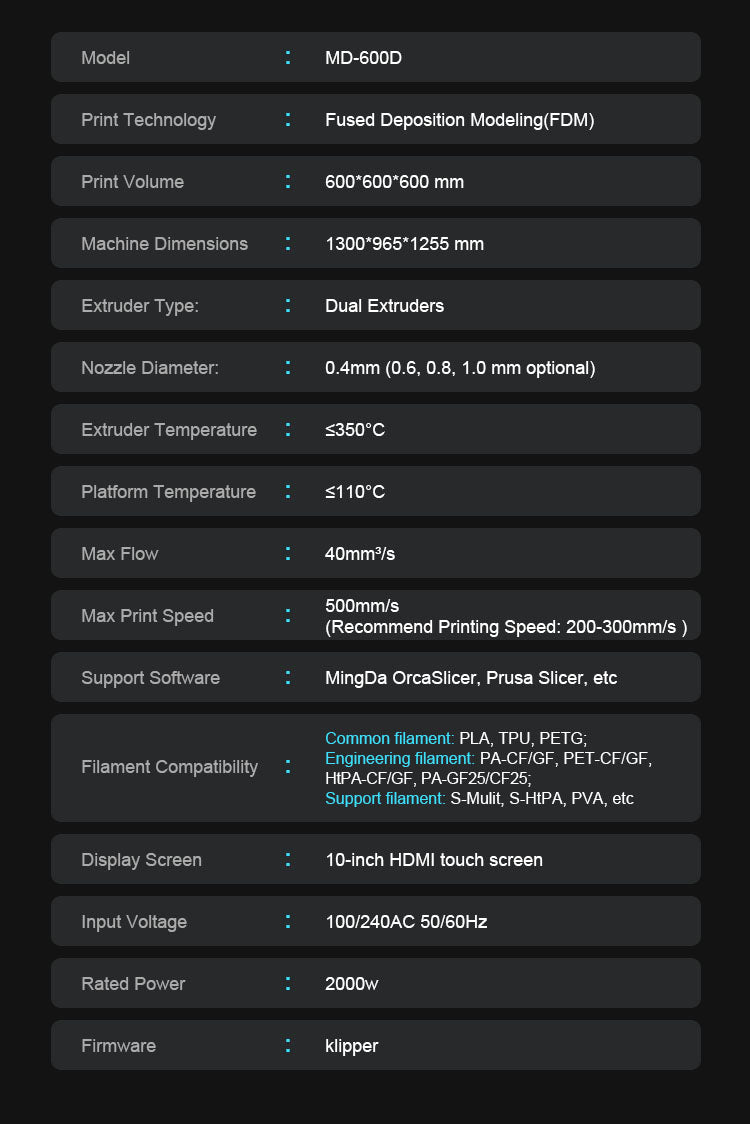The width and height of the screenshot is (750, 1124).
Task: Select the Machine Dimensions label
Action: coord(164,244)
